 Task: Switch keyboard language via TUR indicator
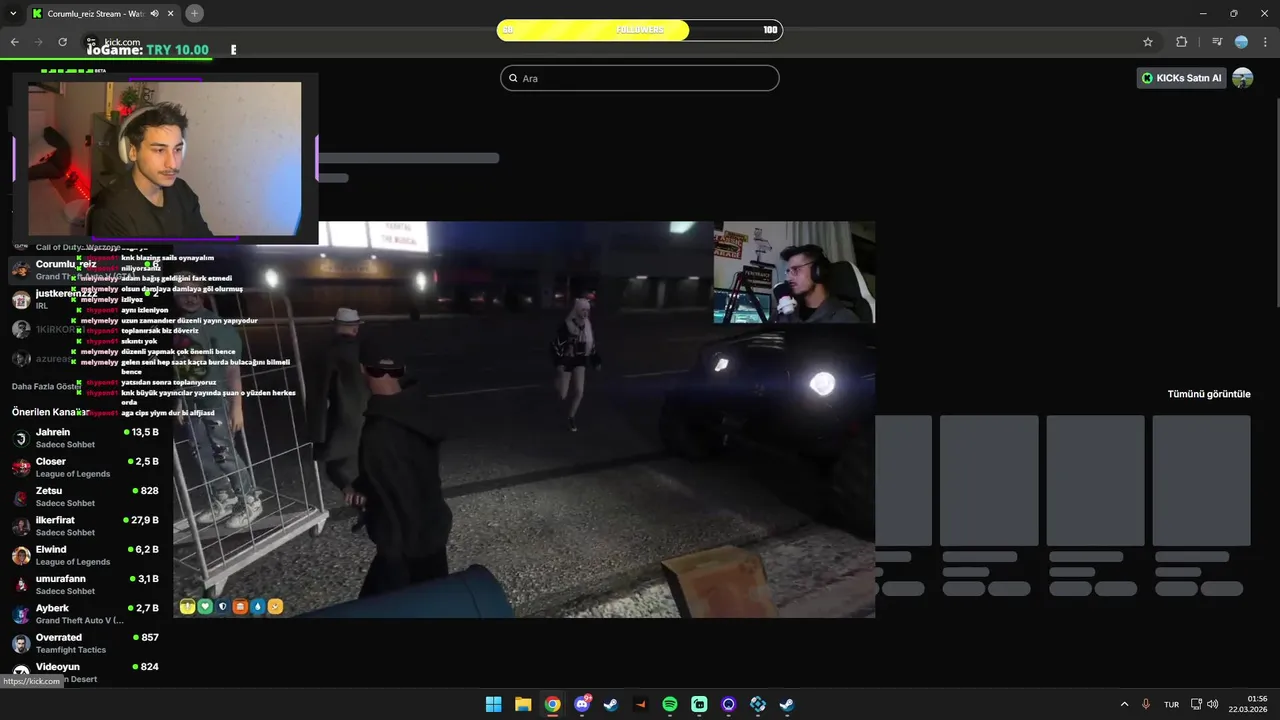point(1171,704)
